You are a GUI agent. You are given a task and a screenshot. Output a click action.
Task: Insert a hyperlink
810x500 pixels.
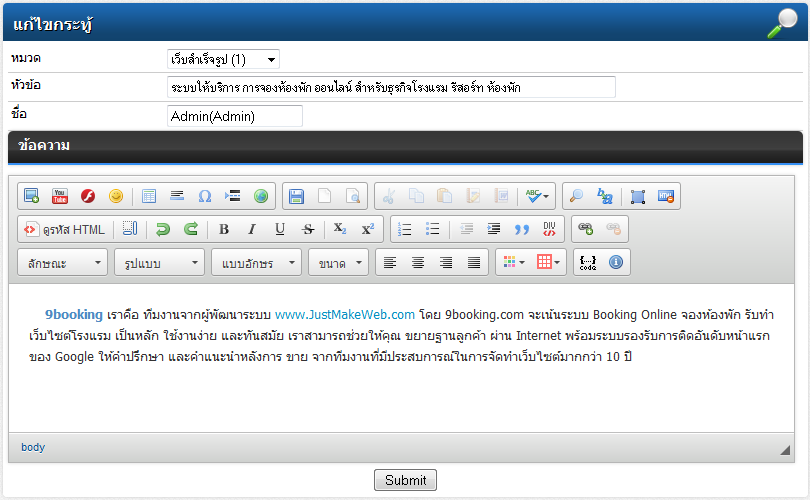point(586,229)
